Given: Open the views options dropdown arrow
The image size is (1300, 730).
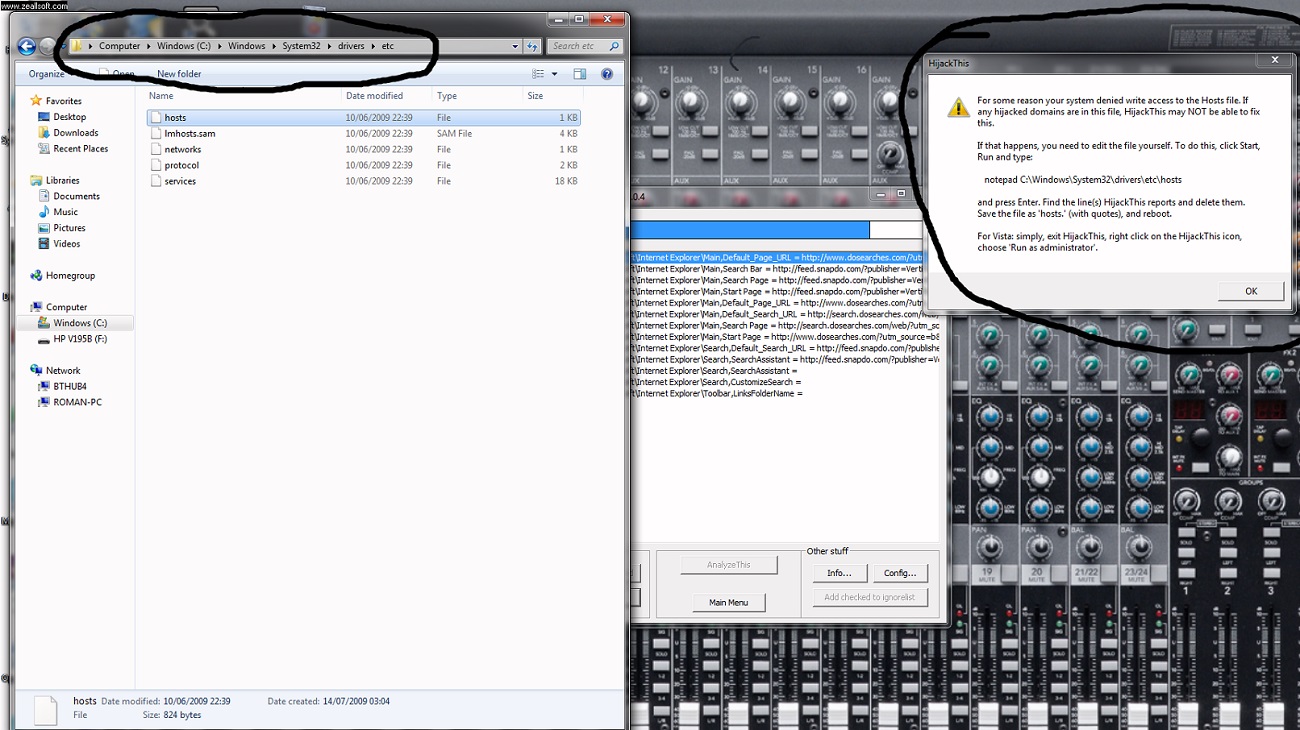Looking at the screenshot, I should coord(553,74).
